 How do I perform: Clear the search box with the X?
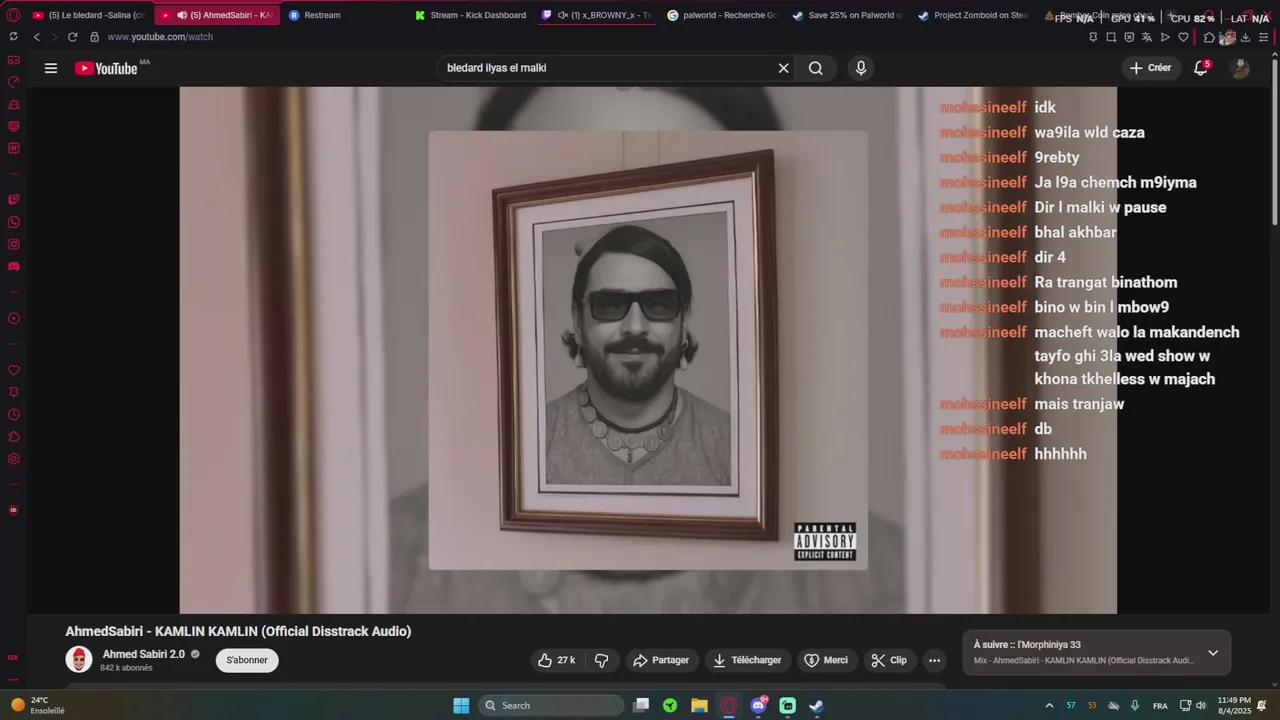coord(784,68)
